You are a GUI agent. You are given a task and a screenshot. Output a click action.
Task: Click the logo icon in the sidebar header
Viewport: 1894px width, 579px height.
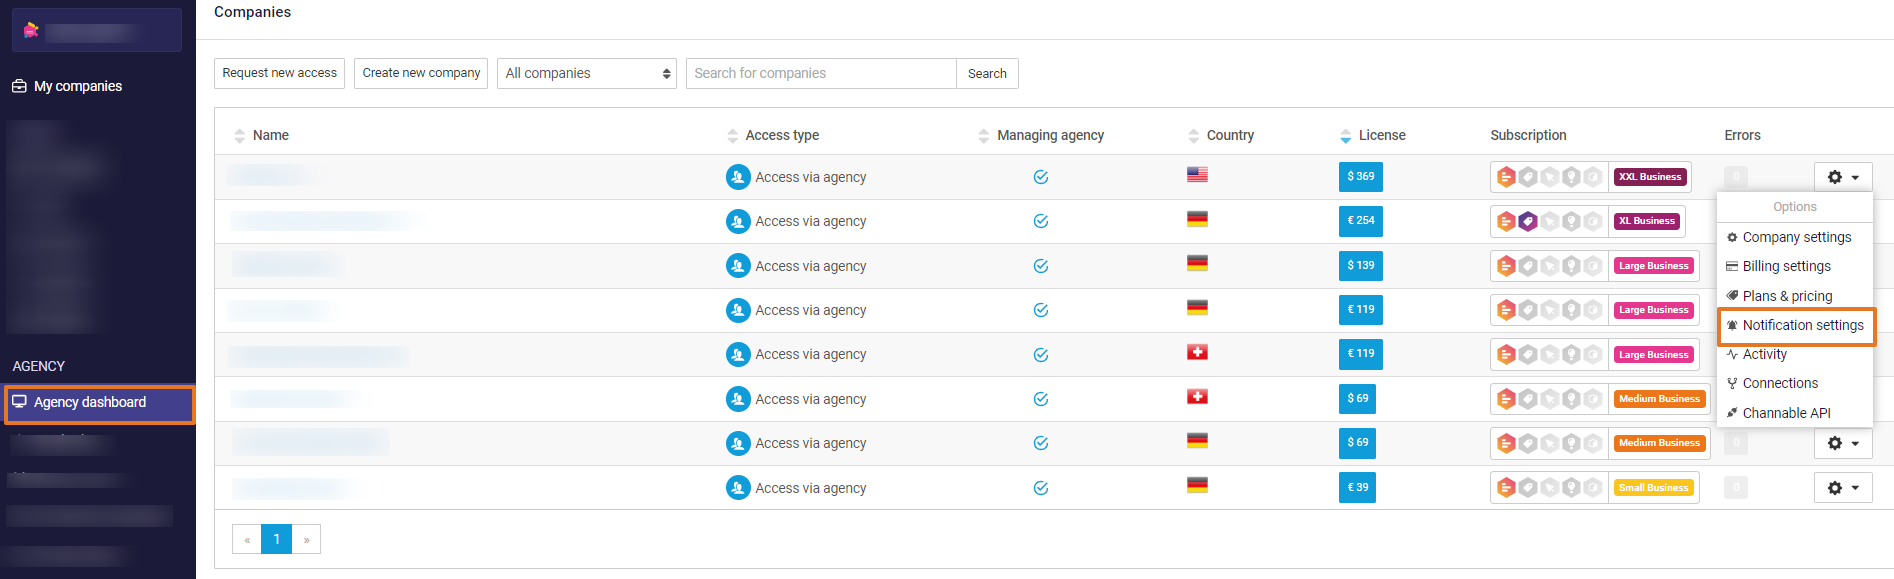pyautogui.click(x=31, y=30)
